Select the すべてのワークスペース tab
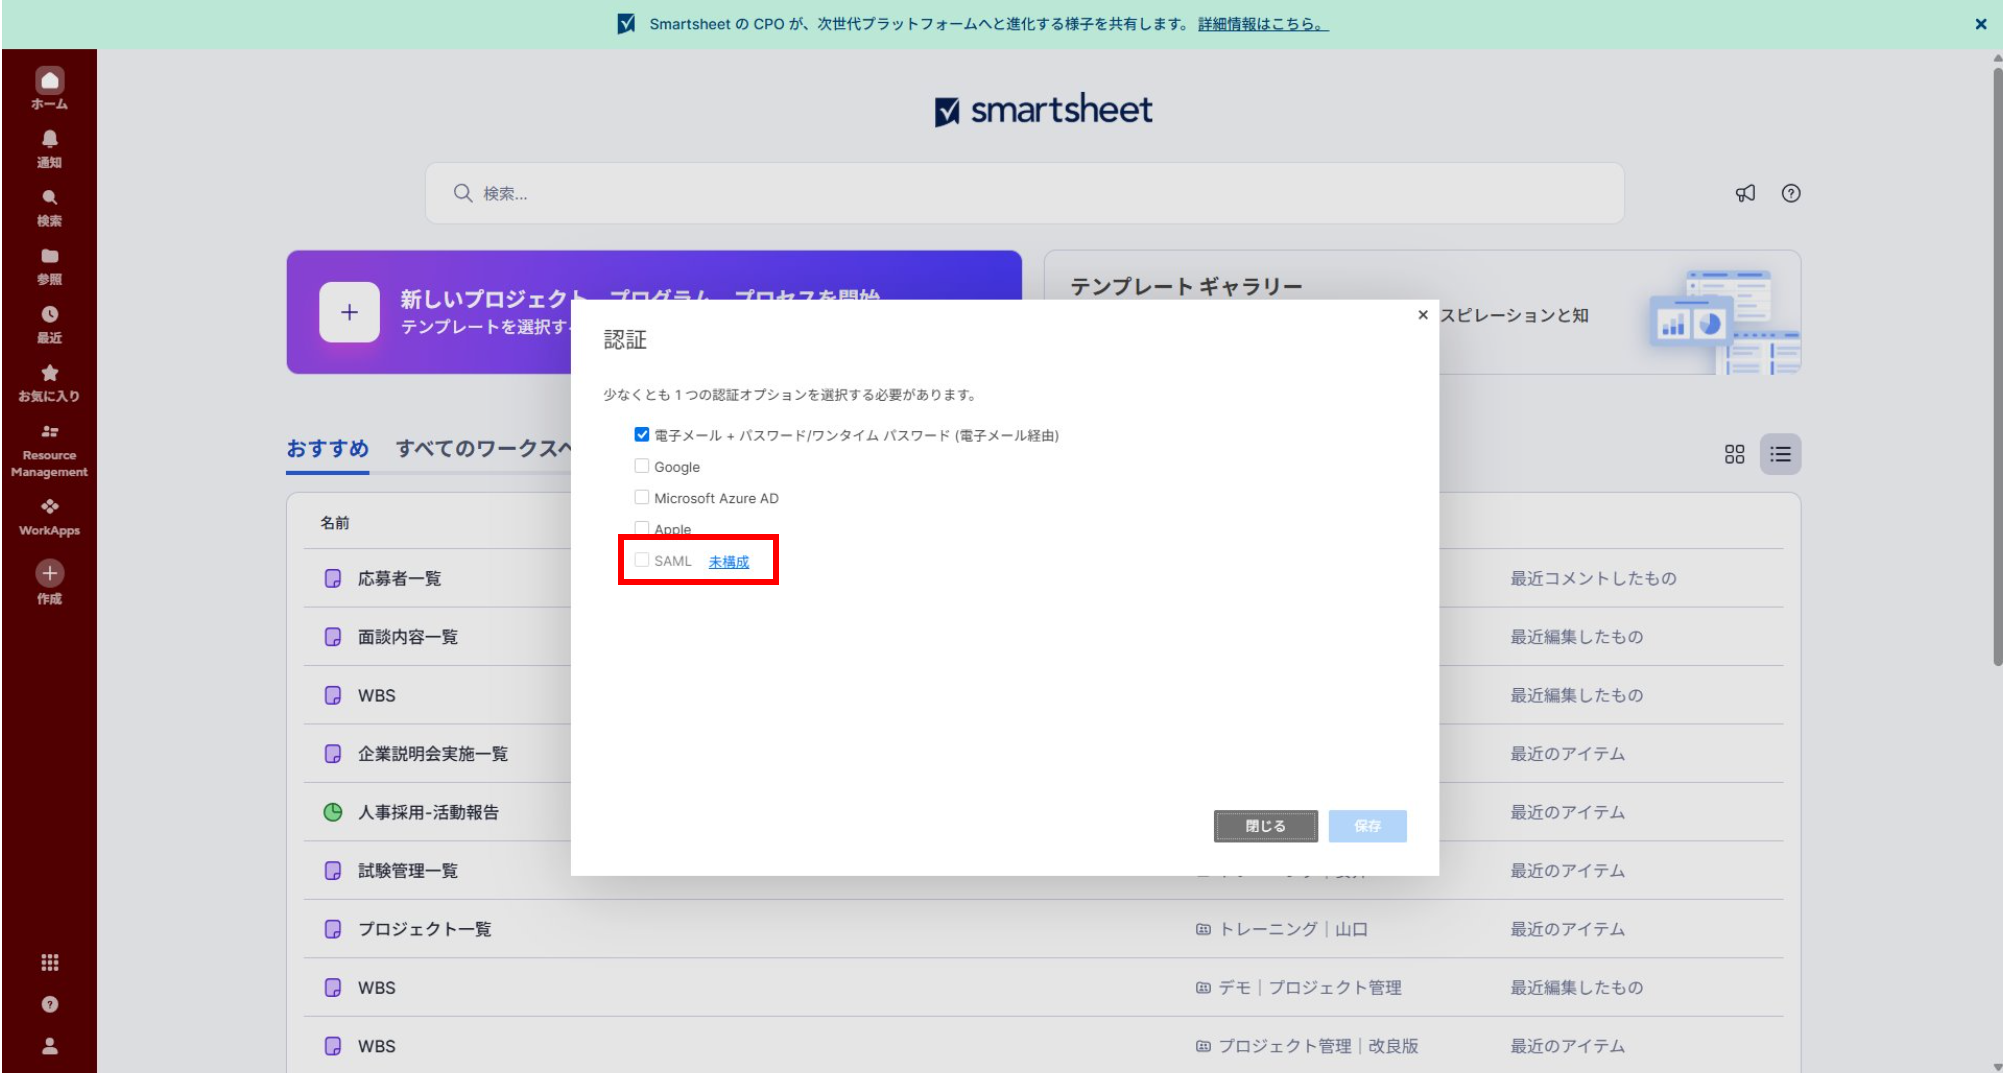Image resolution: width=2003 pixels, height=1073 pixels. (x=483, y=448)
